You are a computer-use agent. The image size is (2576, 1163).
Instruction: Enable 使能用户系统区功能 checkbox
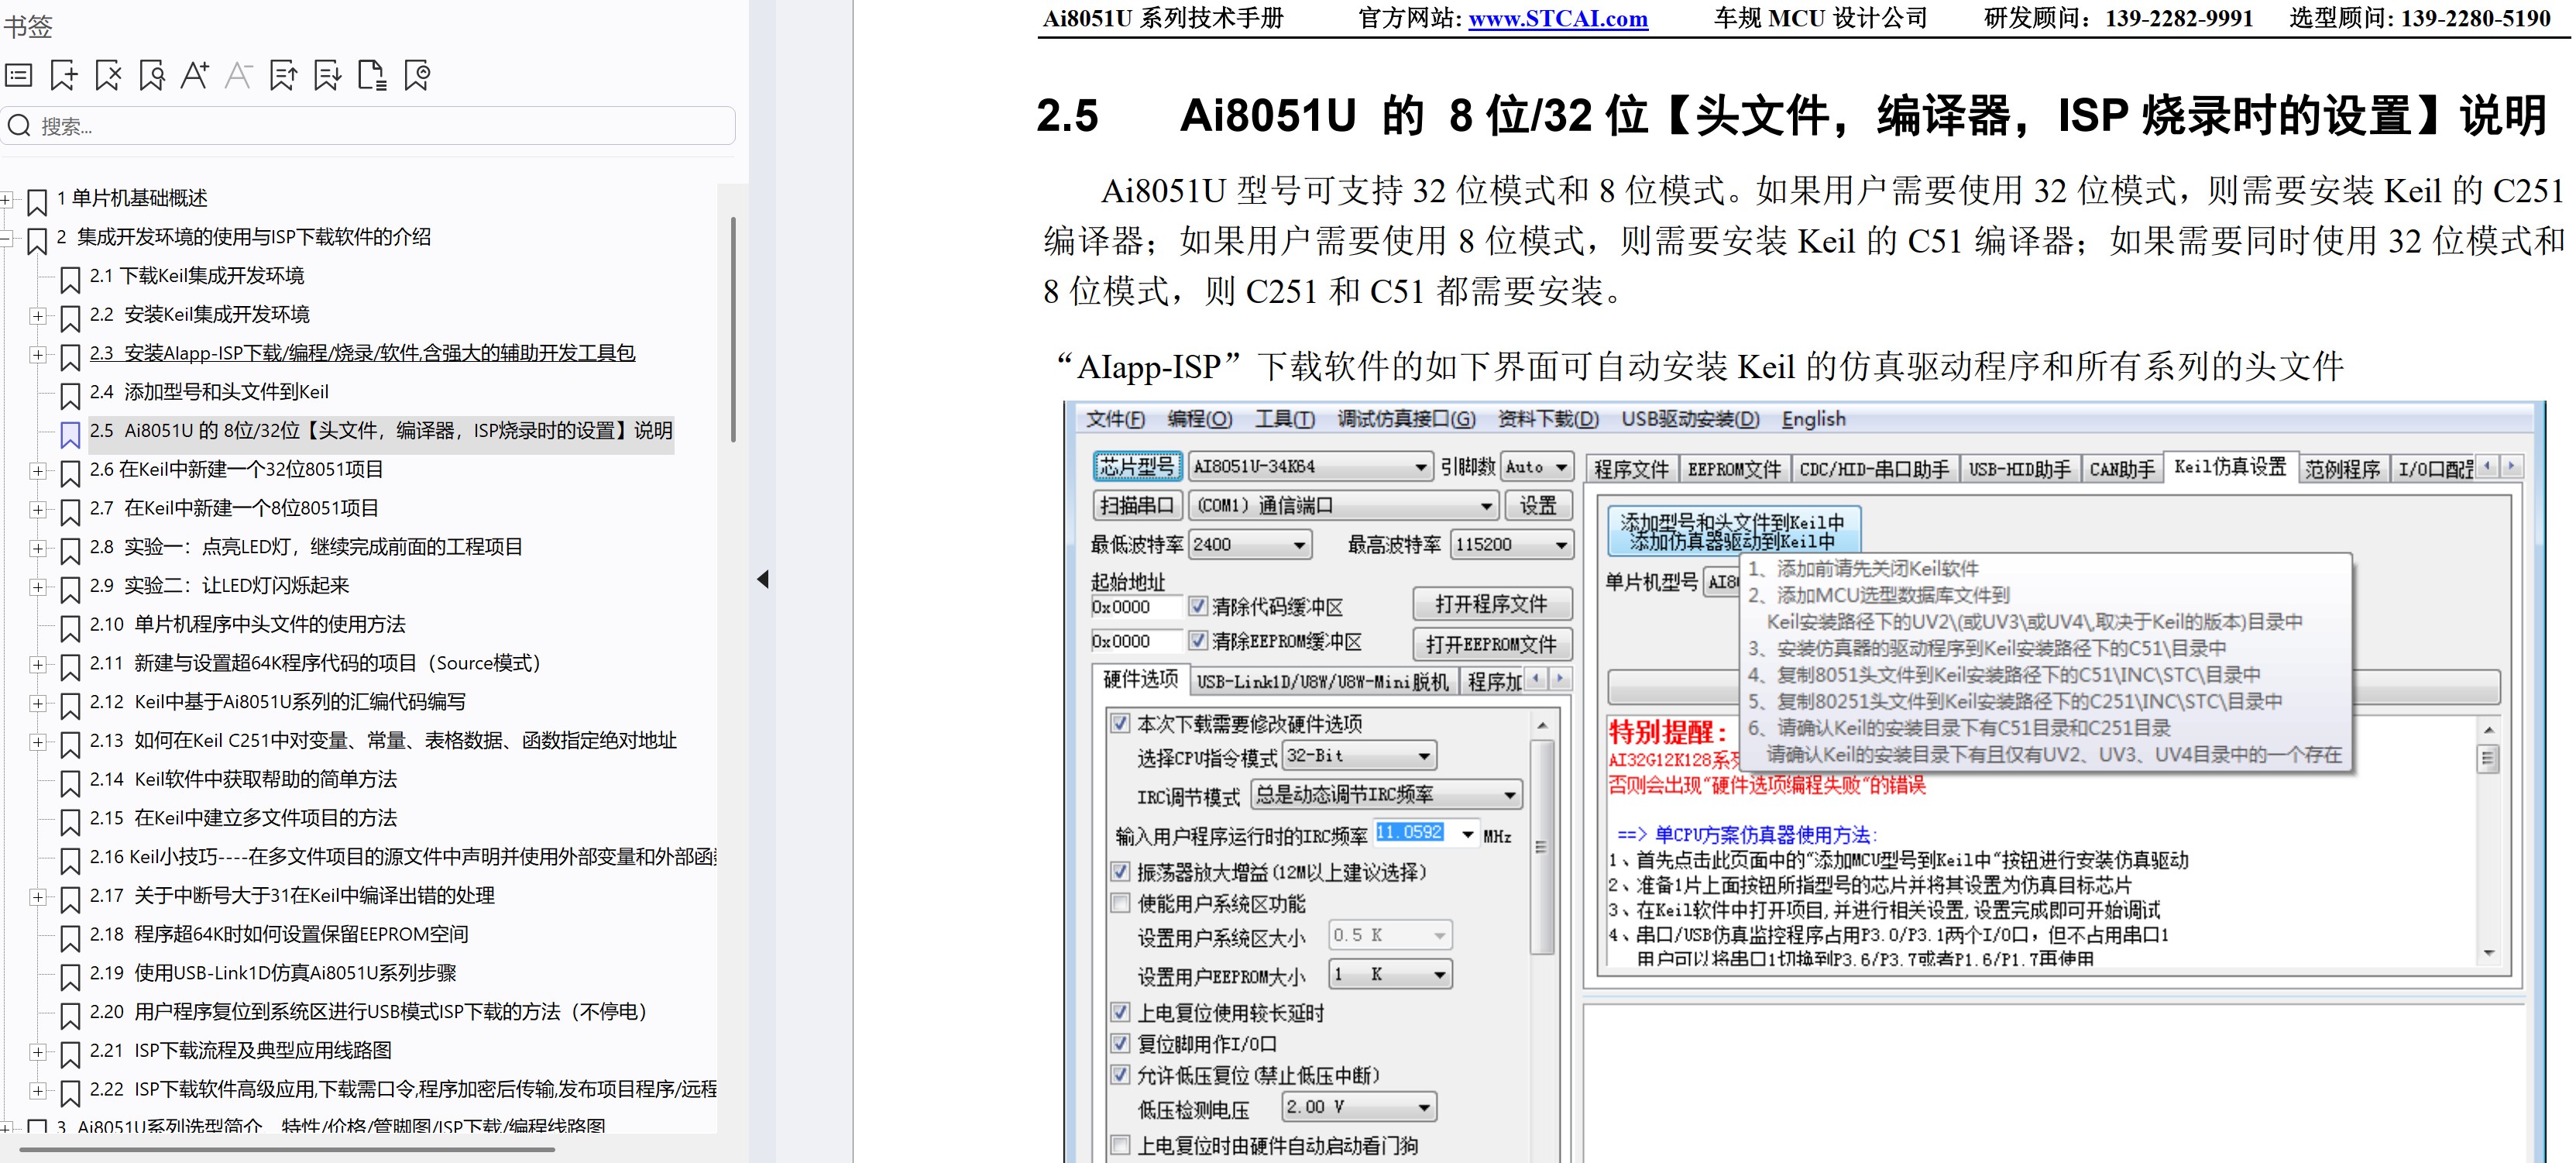point(1121,903)
